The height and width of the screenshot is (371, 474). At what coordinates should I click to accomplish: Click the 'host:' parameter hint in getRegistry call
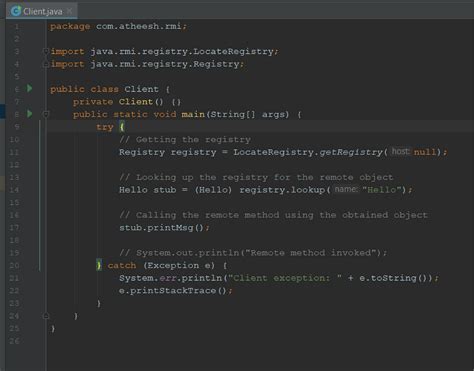point(400,152)
